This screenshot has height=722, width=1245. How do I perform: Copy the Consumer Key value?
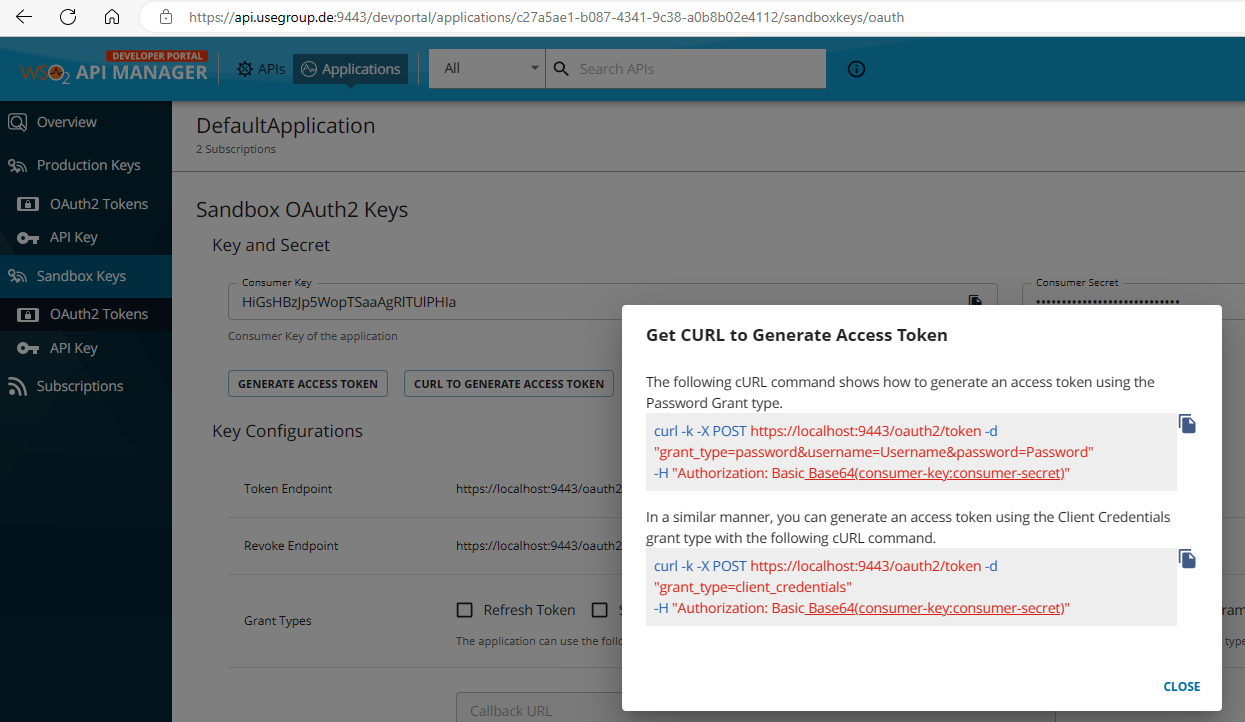[974, 300]
